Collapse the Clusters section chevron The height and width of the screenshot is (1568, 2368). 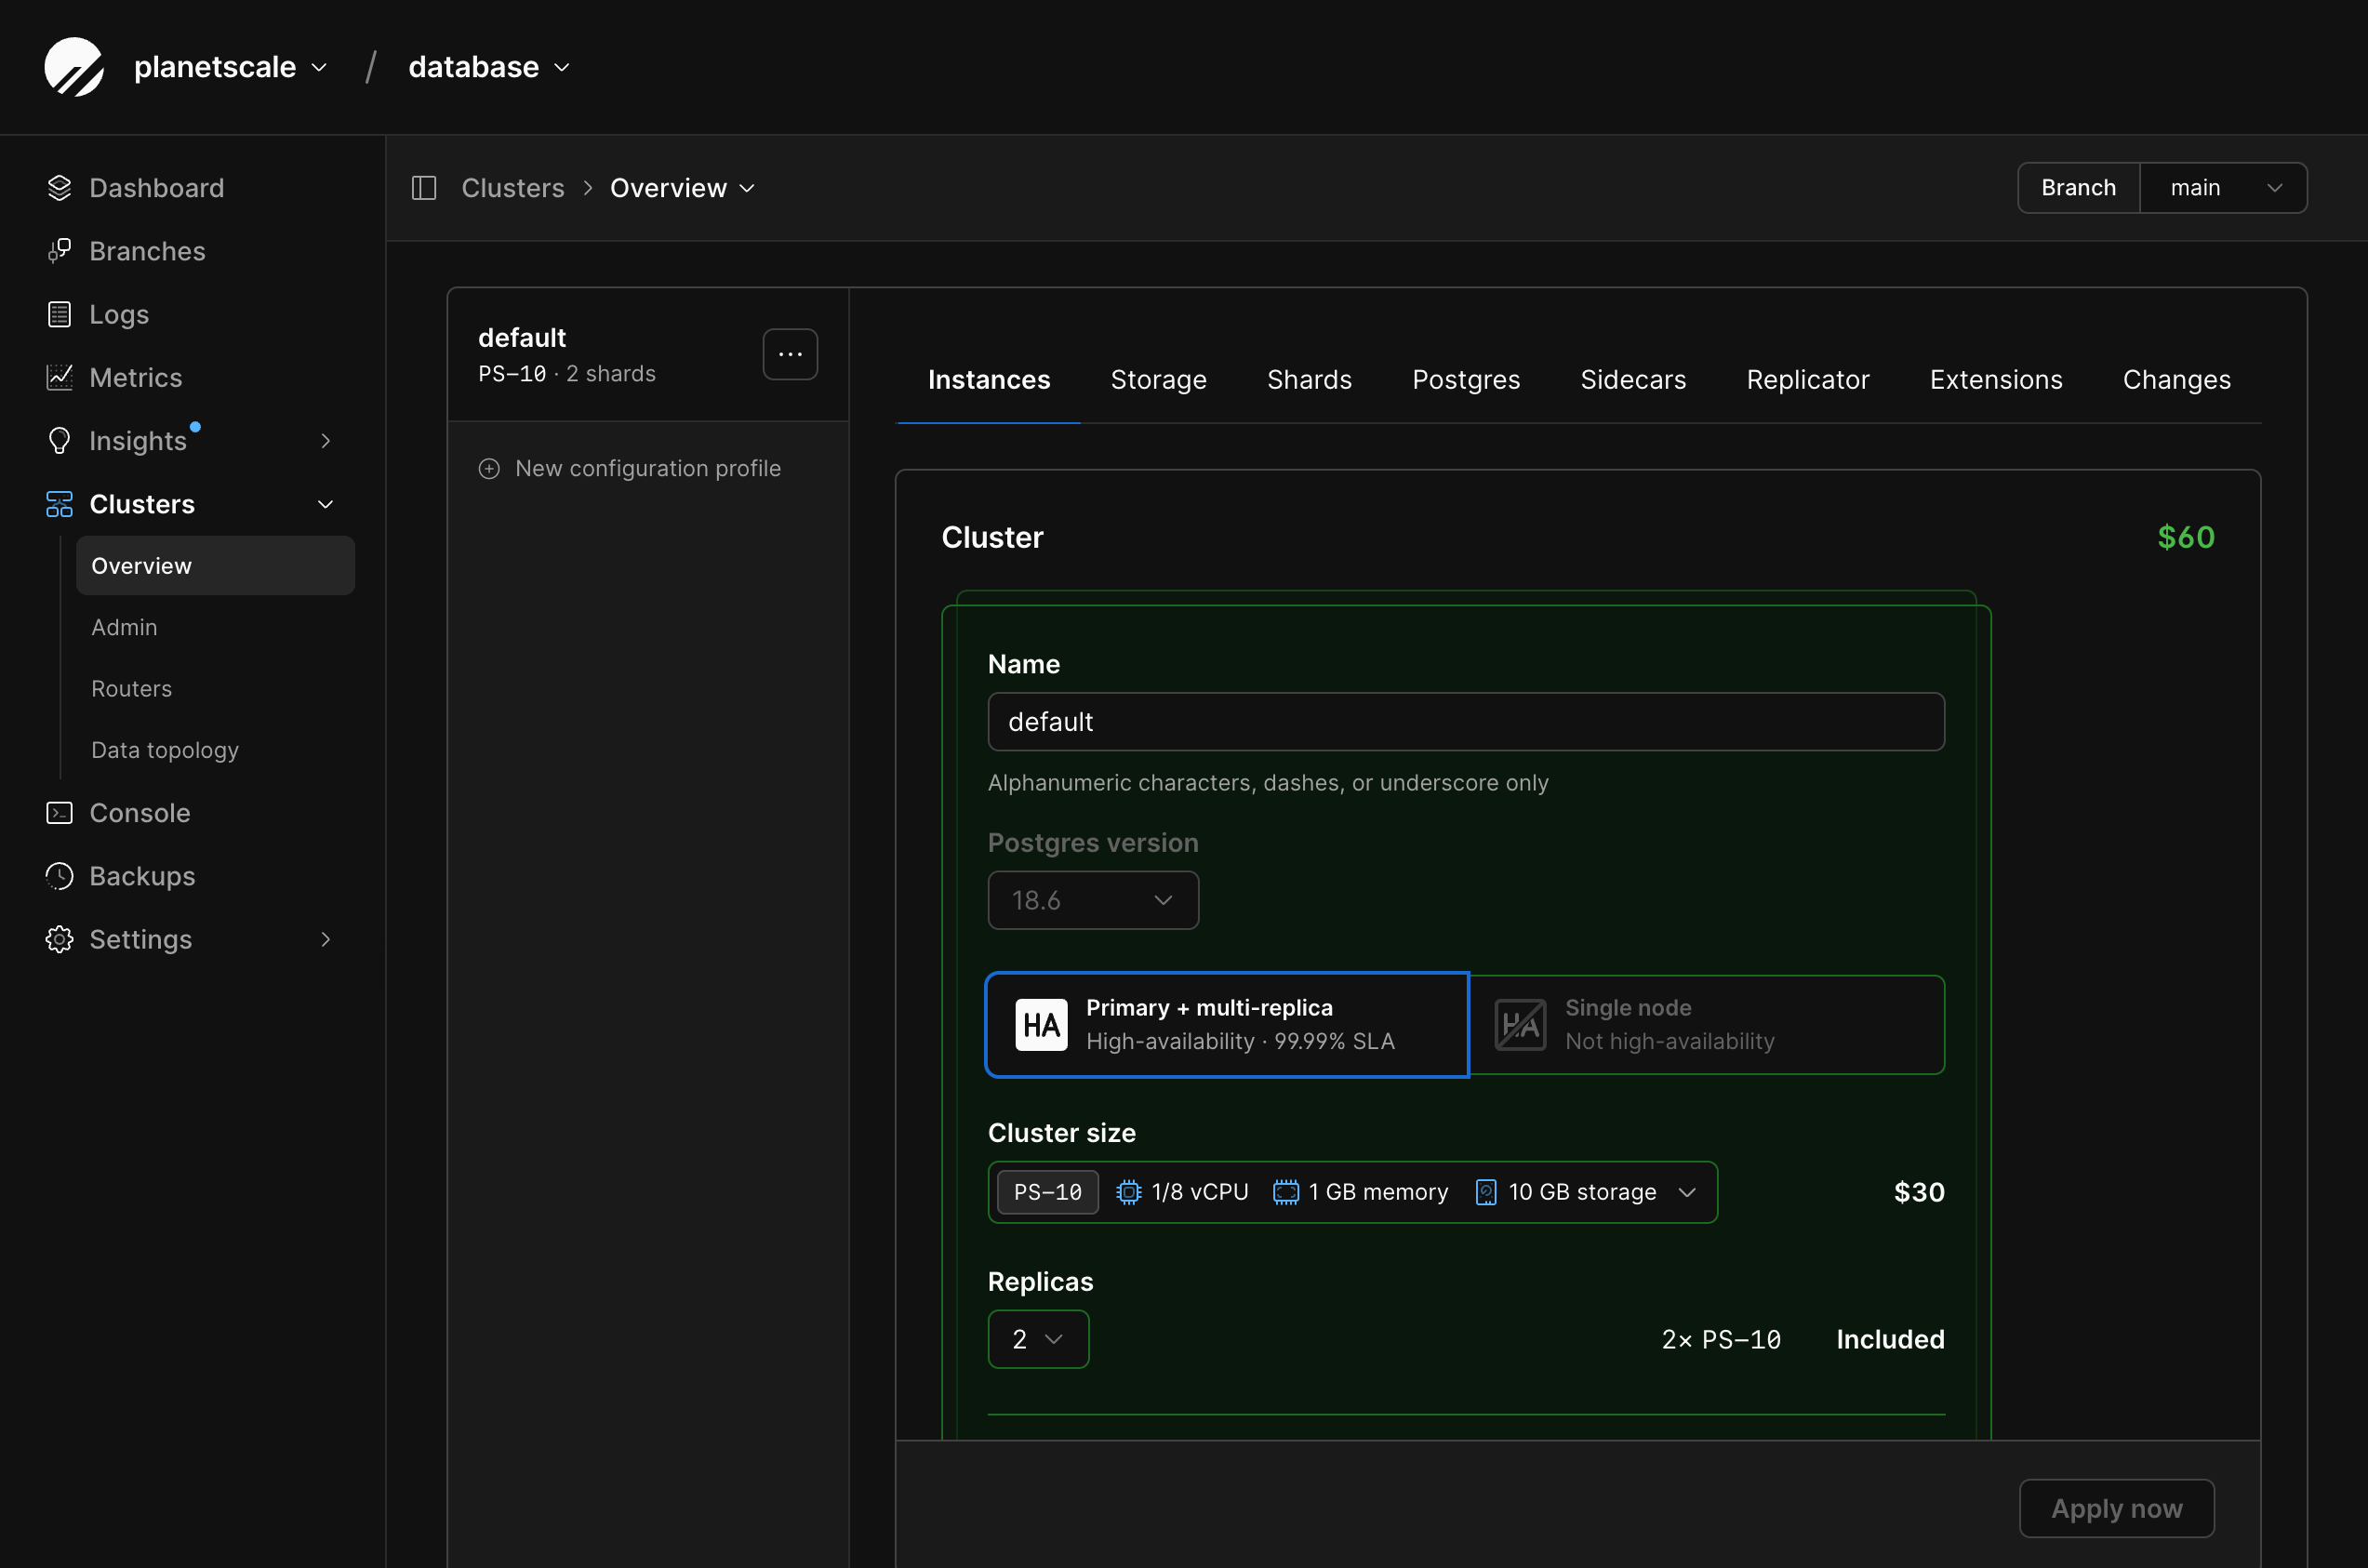[x=325, y=504]
